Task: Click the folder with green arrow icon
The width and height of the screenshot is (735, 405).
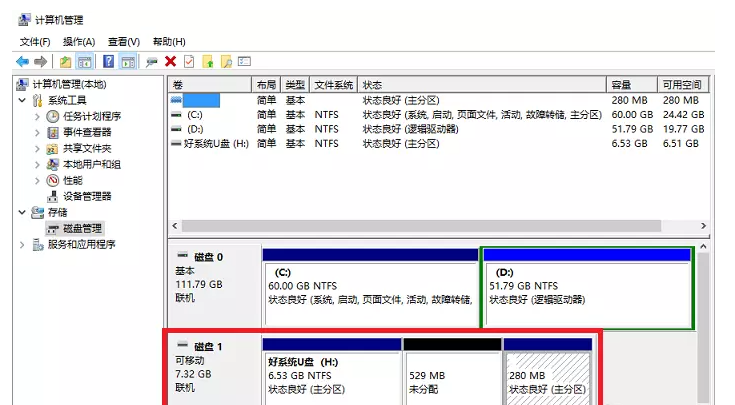Action: pos(208,61)
